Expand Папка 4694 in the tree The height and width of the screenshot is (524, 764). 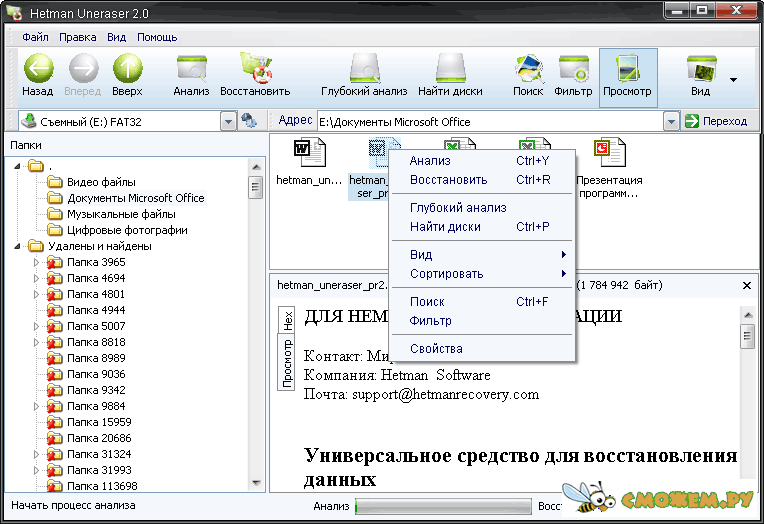click(36, 278)
